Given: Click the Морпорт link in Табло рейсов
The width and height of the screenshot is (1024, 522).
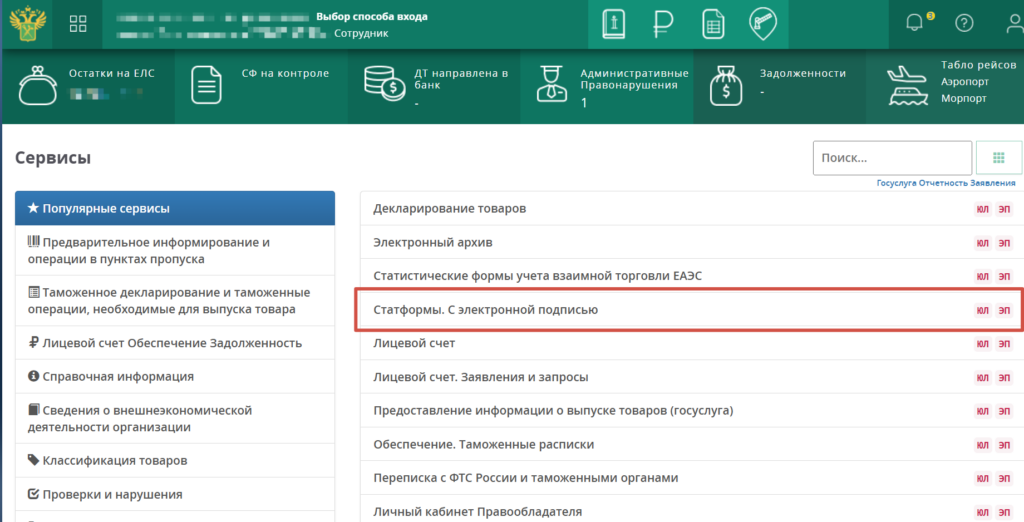Looking at the screenshot, I should click(963, 99).
